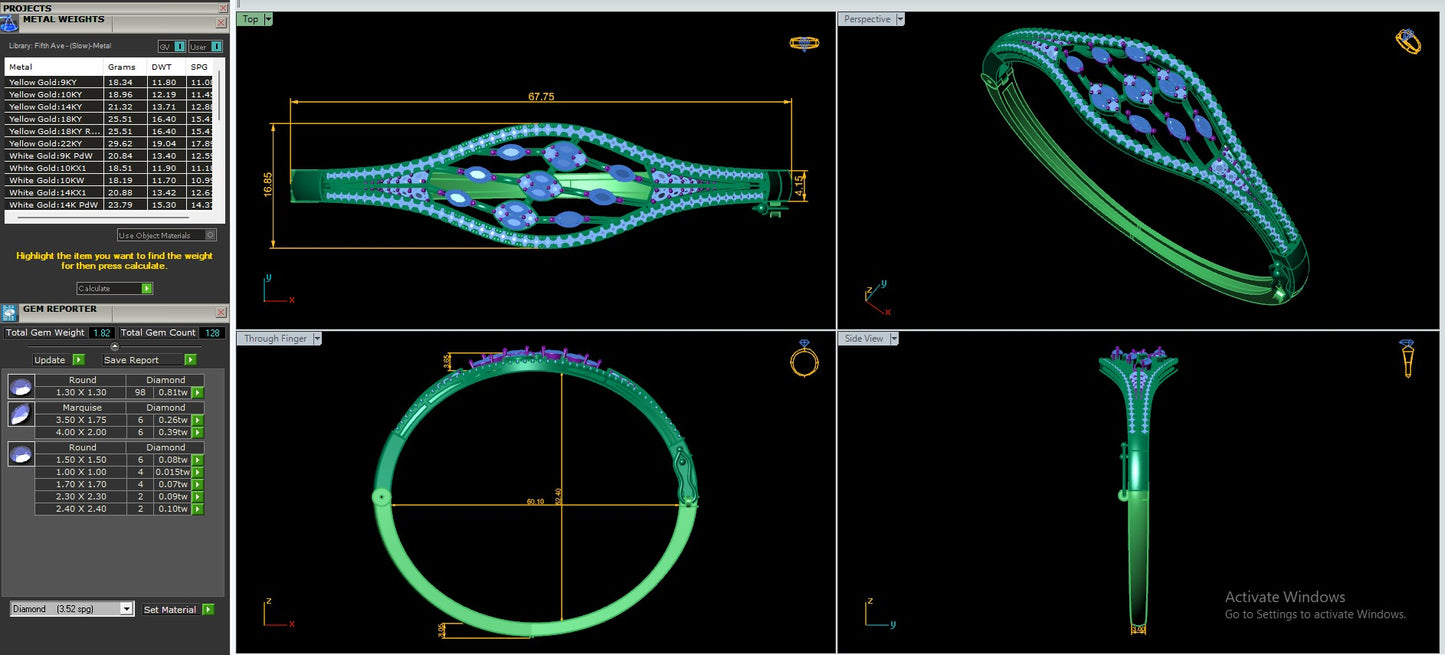Click the ring icon in Perspective viewport

[x=1408, y=41]
